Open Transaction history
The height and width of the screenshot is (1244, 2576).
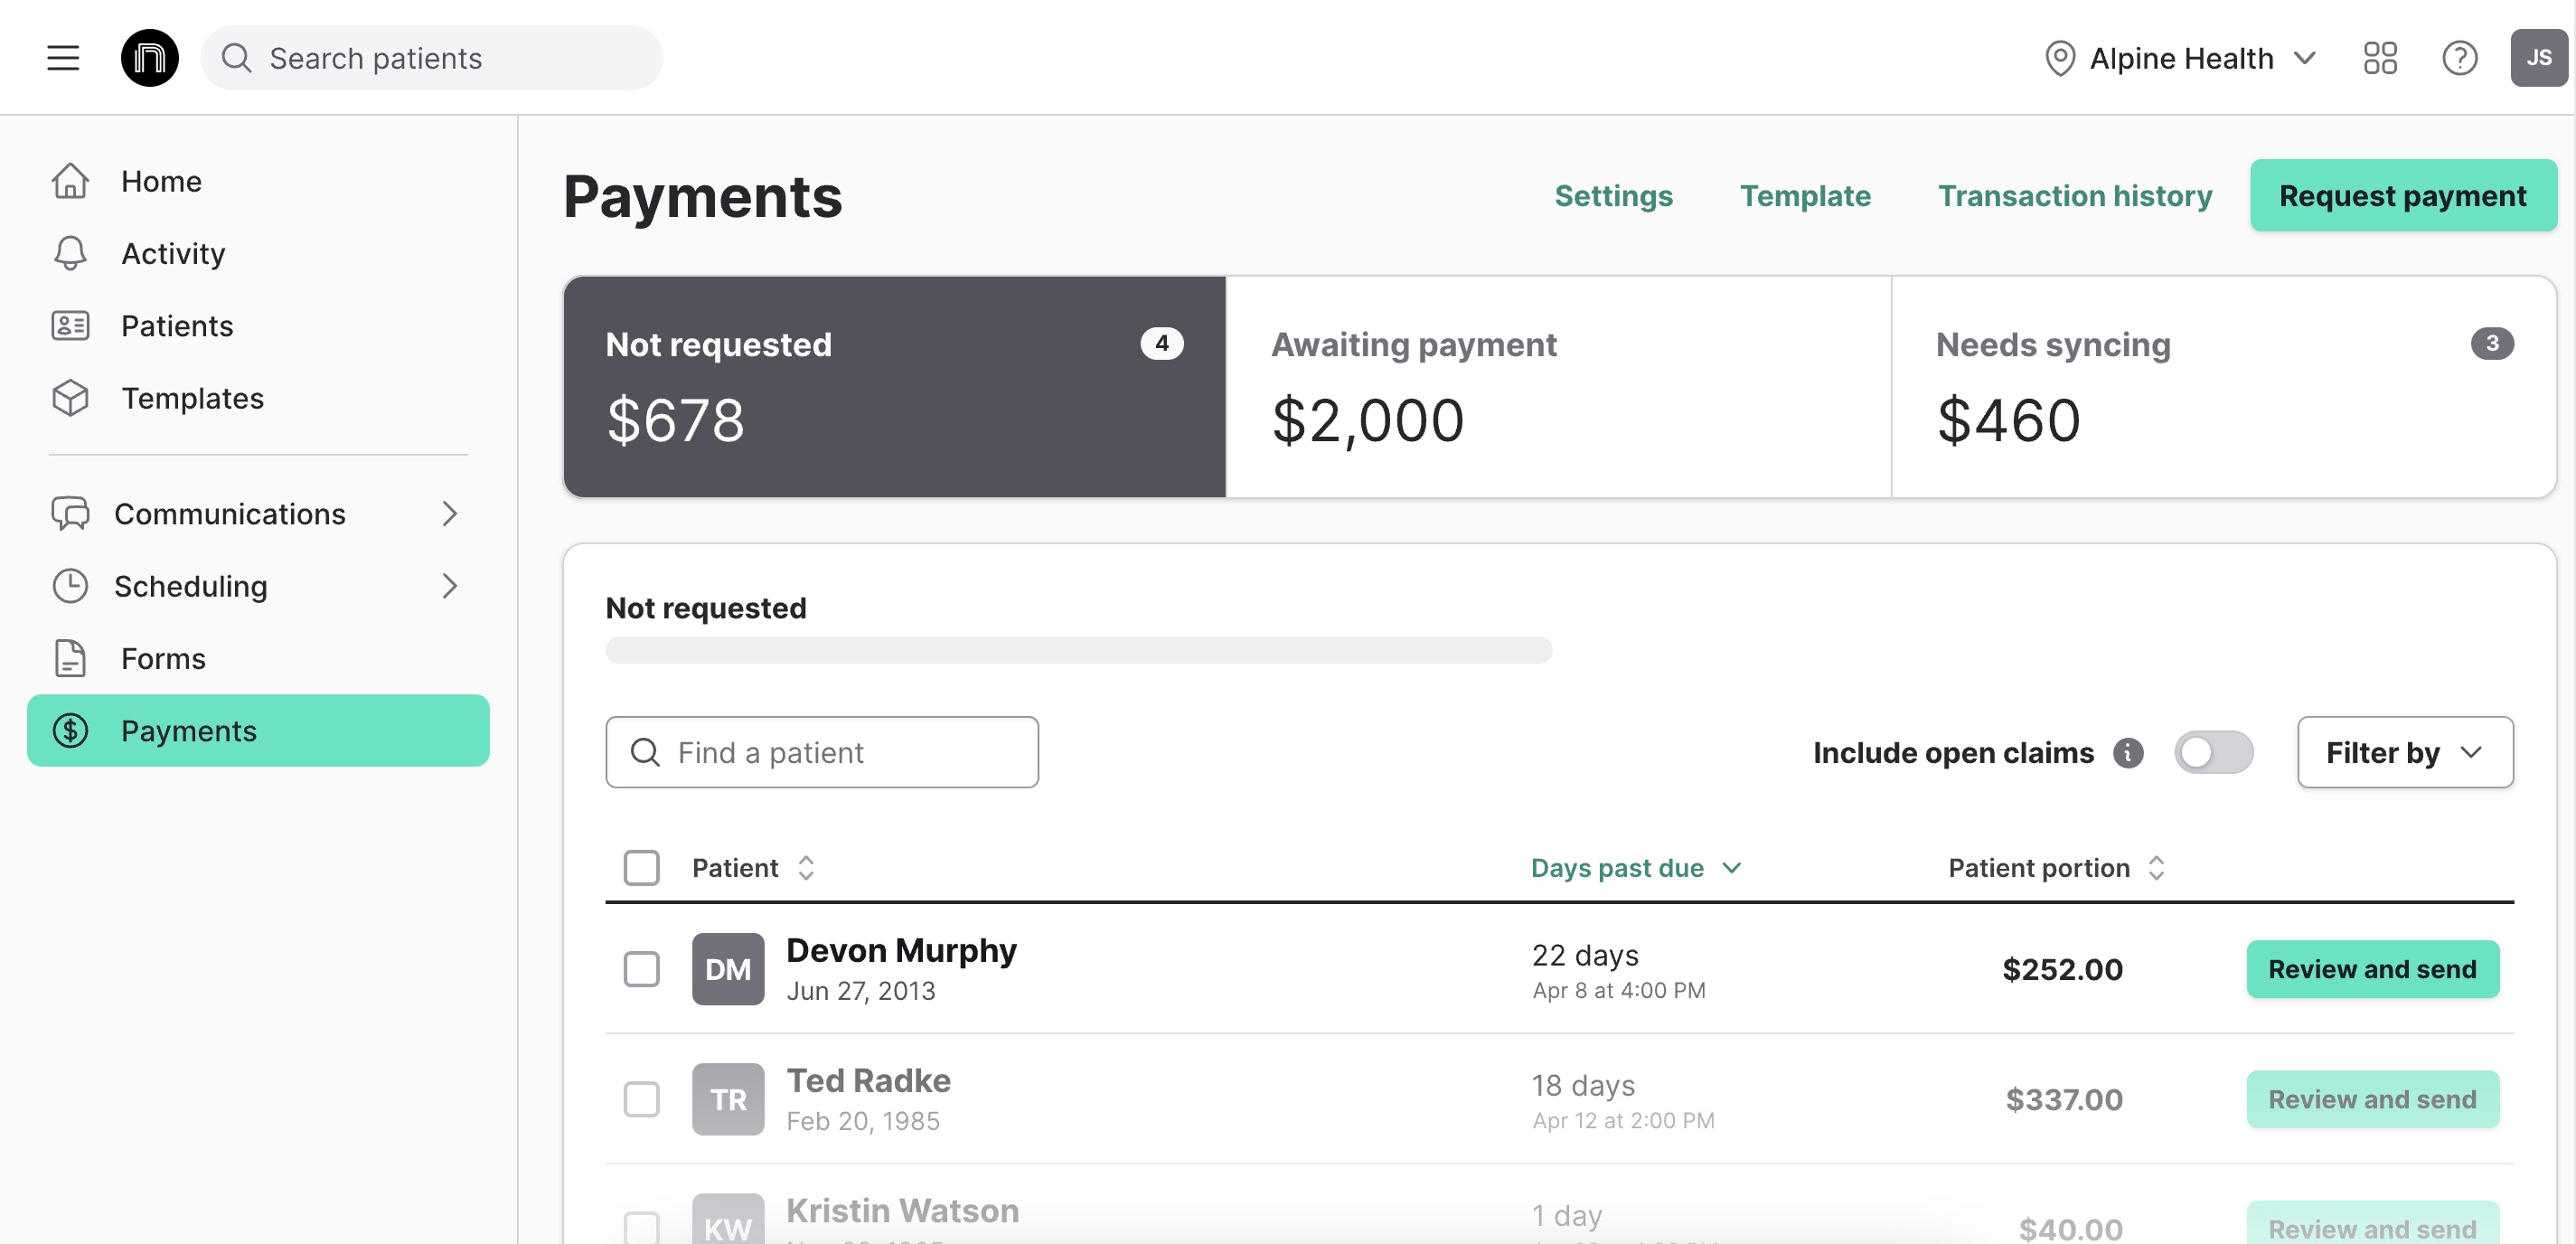tap(2075, 195)
